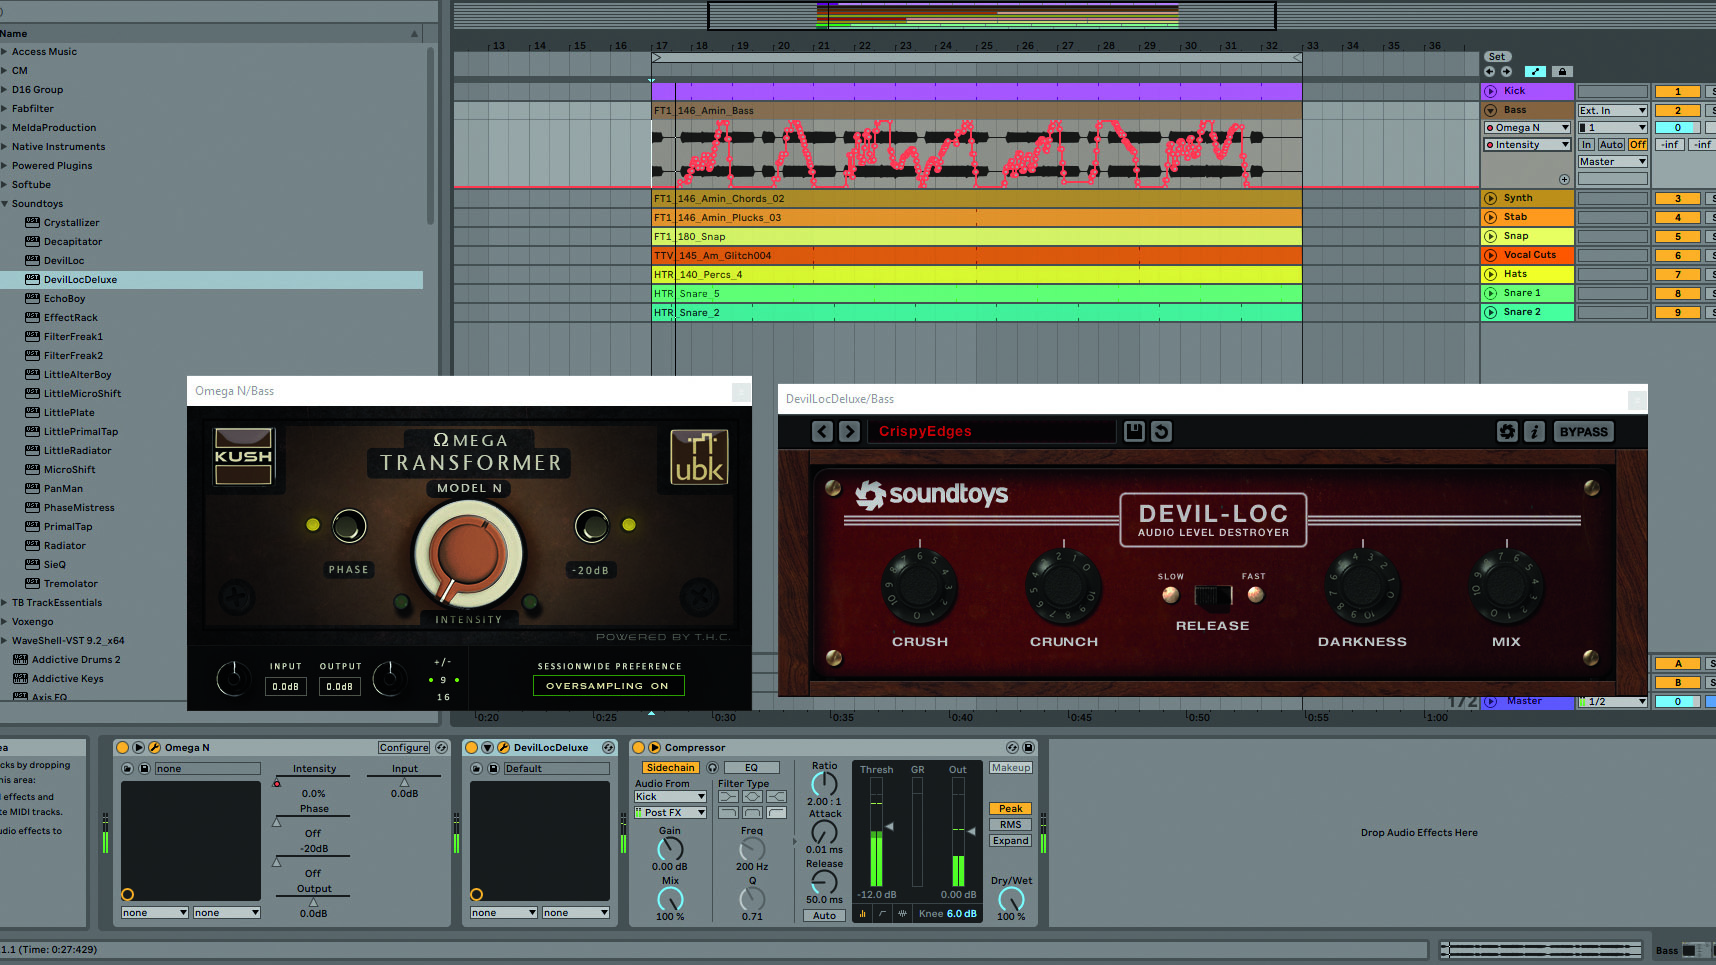Select RMS mode in Compressor
Viewport: 1716px width, 965px height.
pos(1010,825)
